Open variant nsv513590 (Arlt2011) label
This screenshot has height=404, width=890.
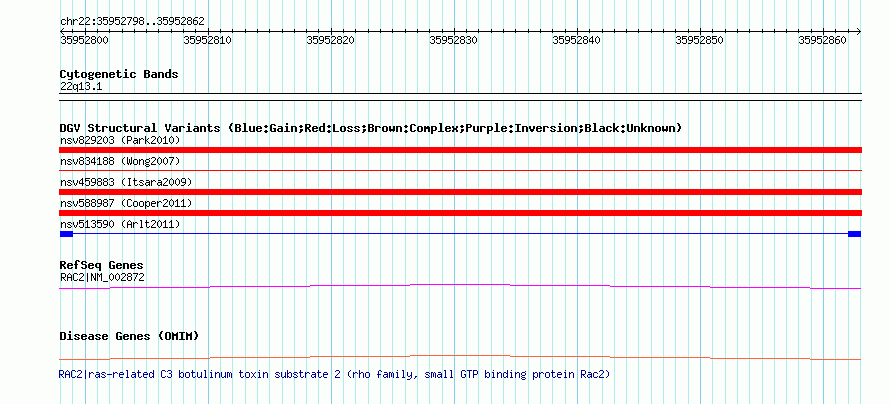click(x=120, y=225)
